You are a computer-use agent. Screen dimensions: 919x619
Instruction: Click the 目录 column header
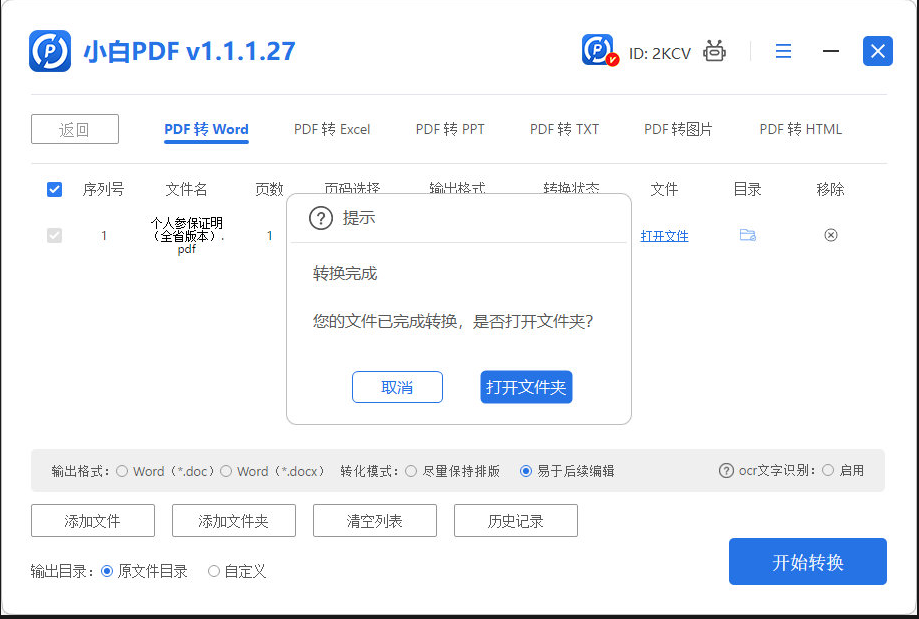pos(747,189)
